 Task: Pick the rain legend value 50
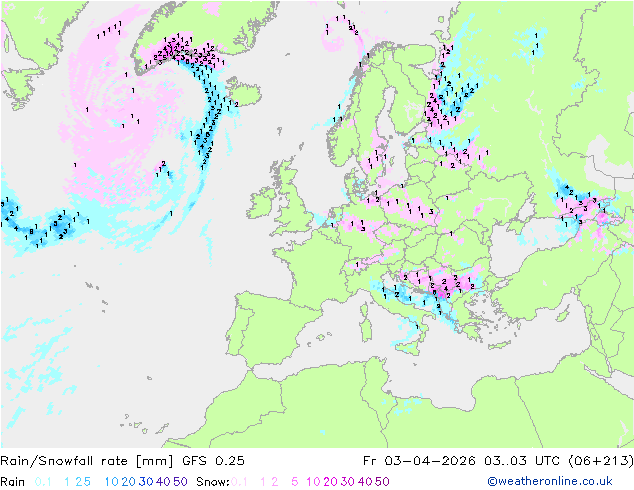180,482
